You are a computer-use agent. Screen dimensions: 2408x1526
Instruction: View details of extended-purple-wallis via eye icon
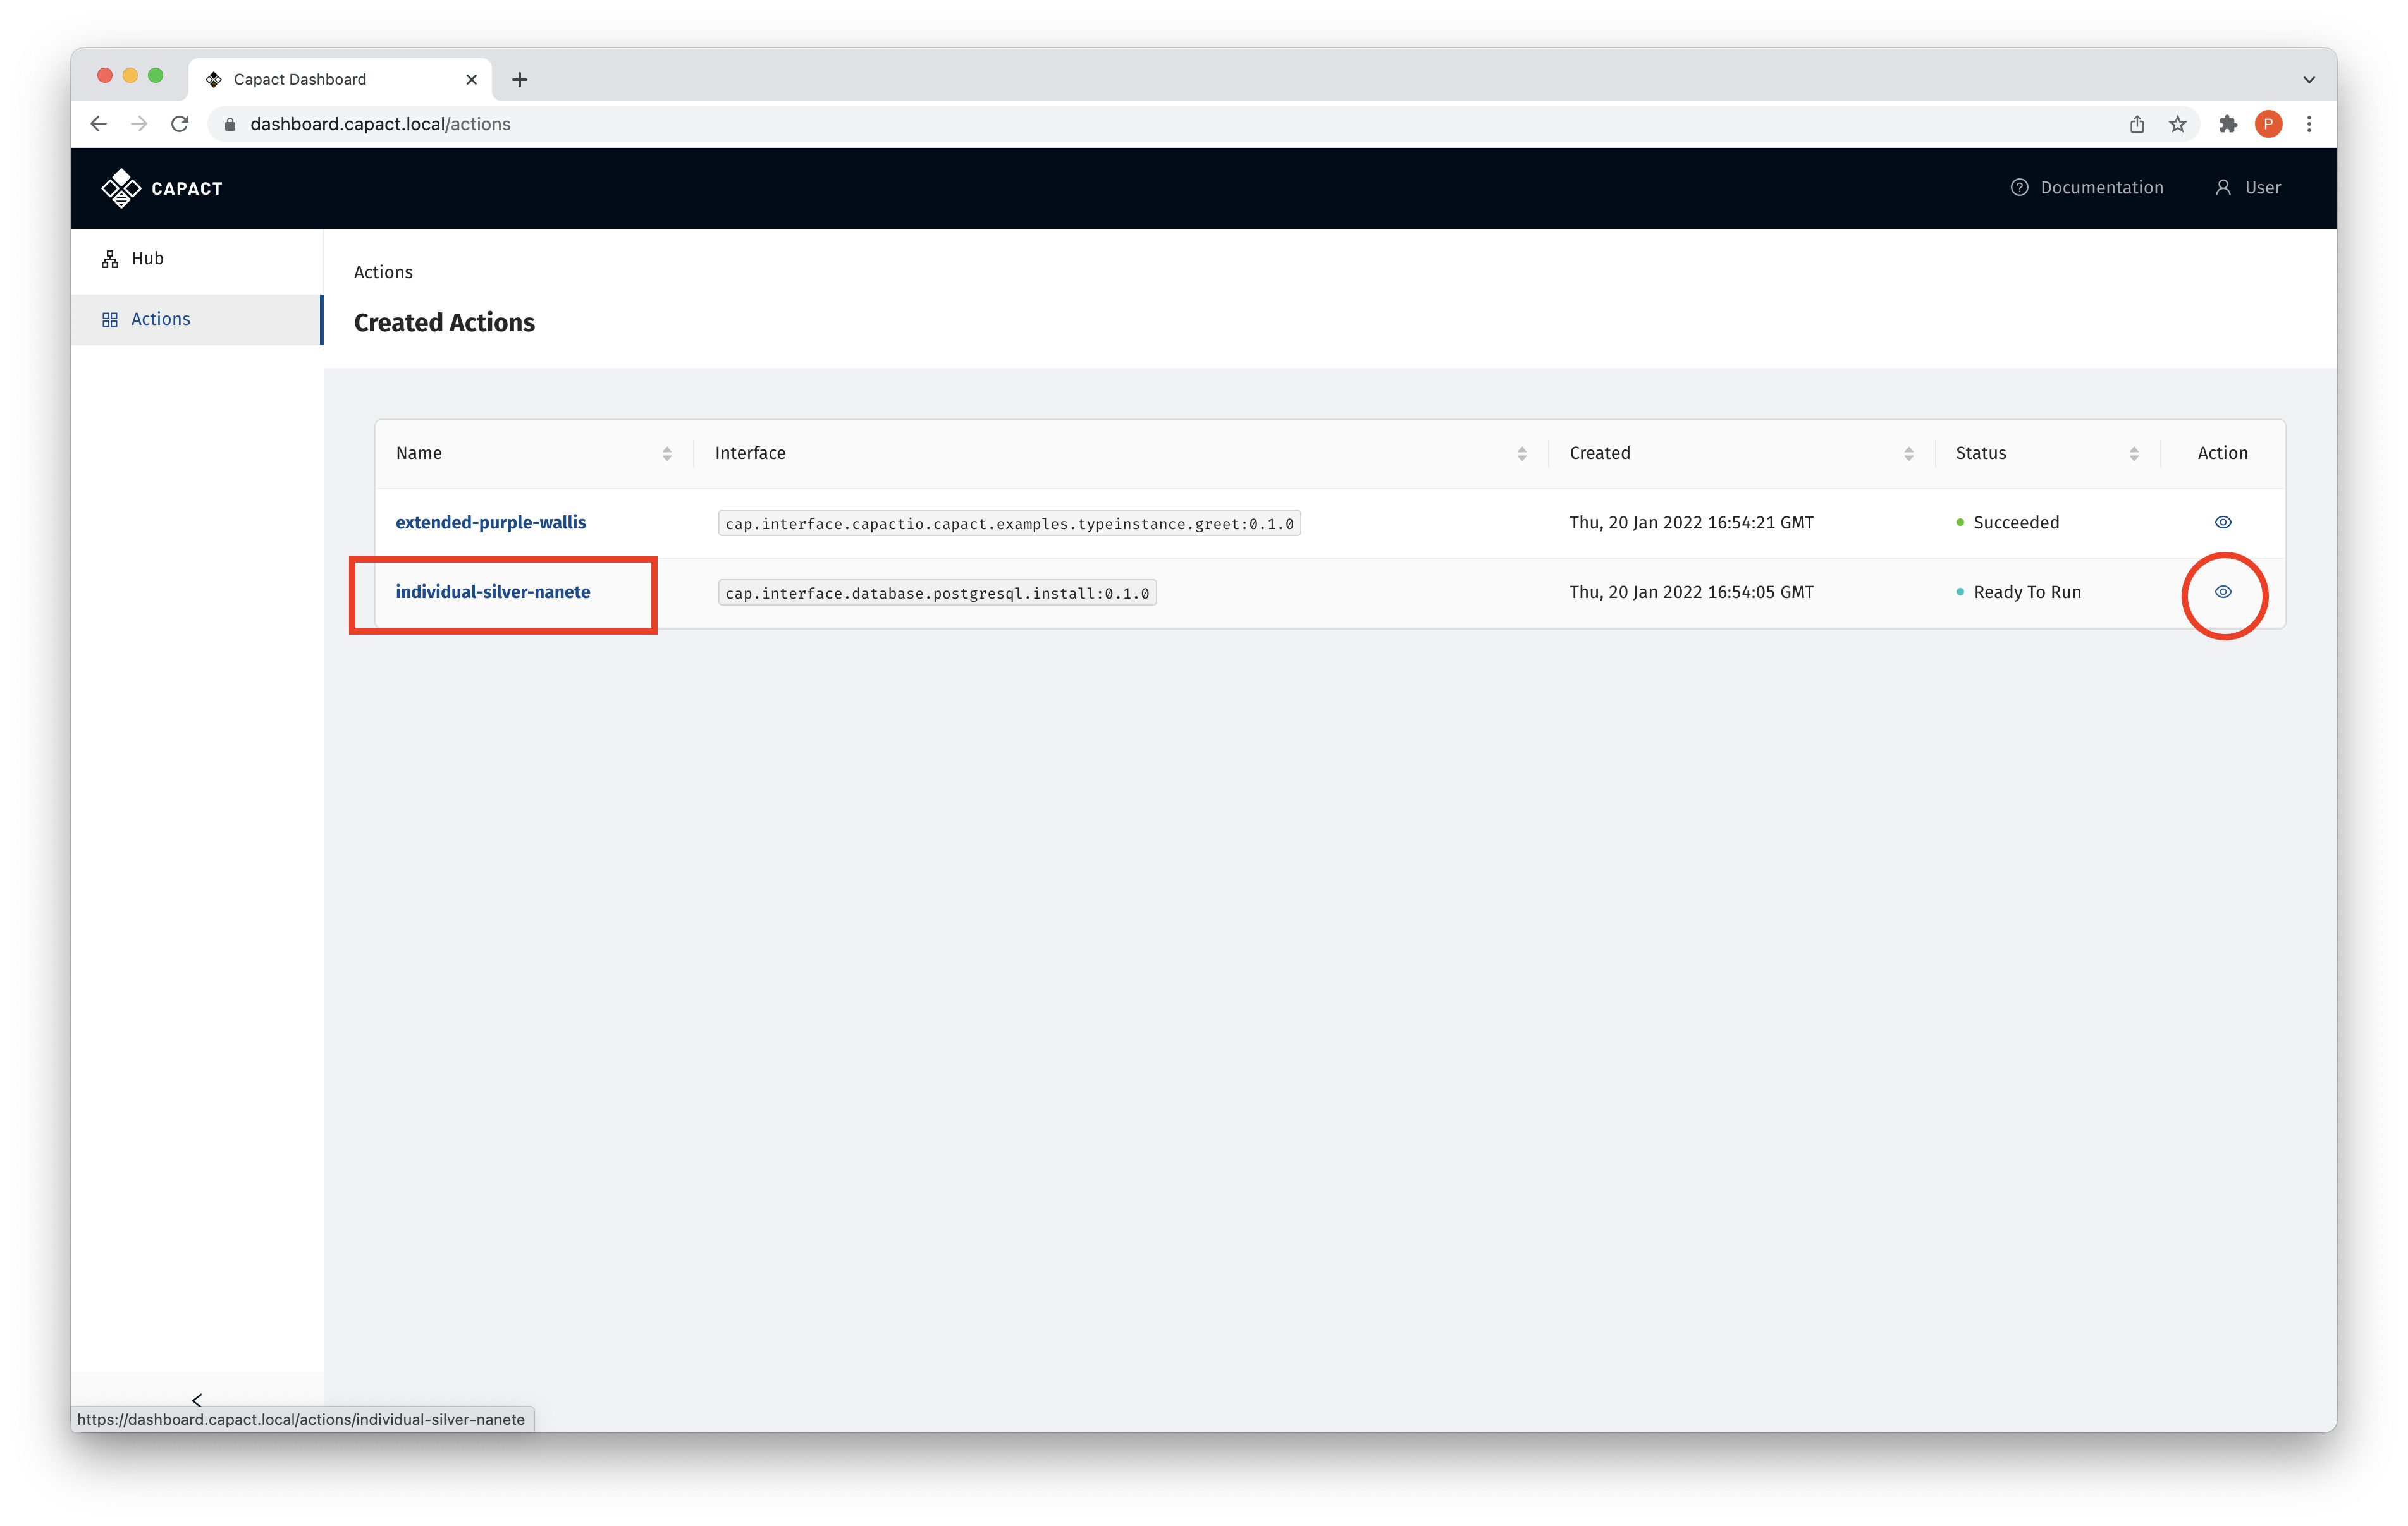point(2224,521)
